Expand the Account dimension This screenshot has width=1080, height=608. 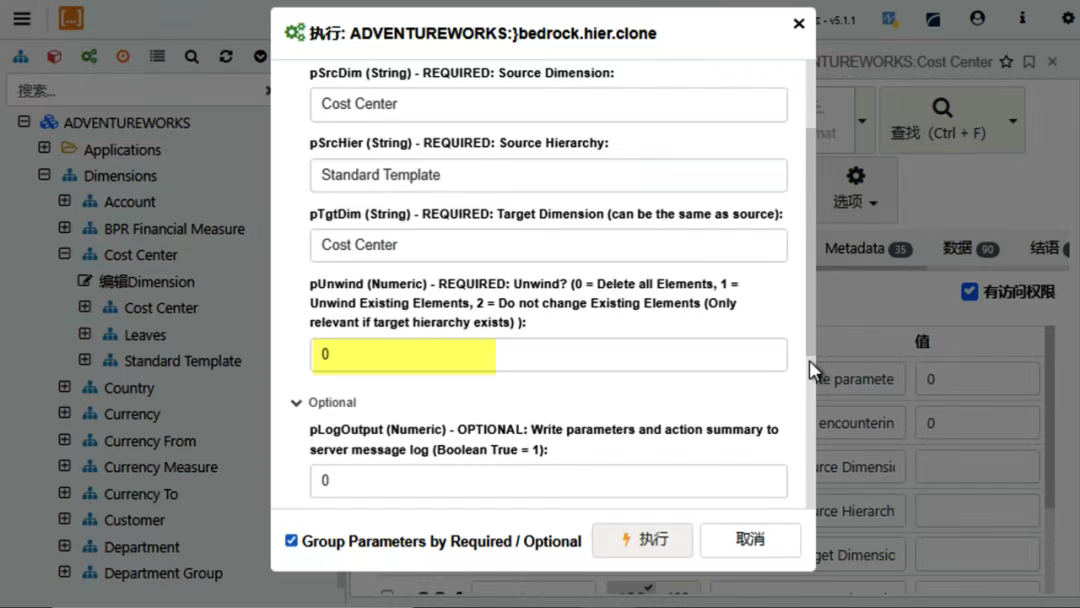[x=64, y=201]
